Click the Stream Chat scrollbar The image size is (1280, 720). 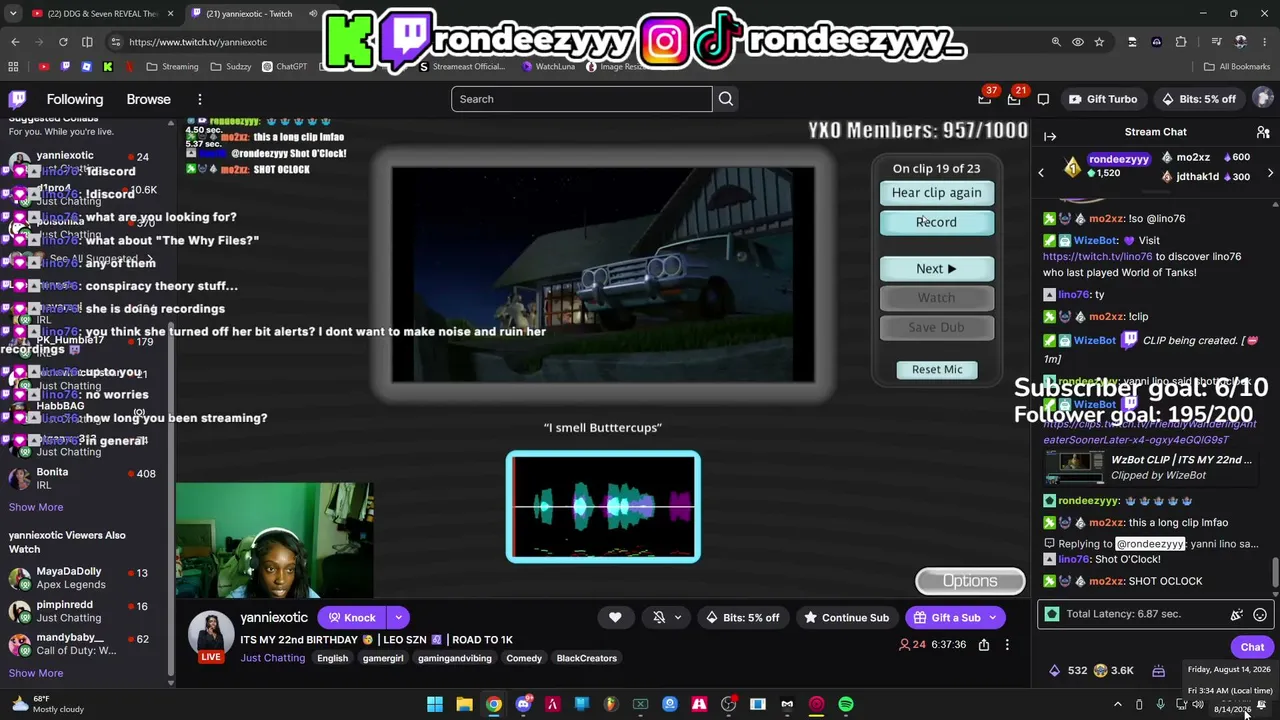point(1275,574)
